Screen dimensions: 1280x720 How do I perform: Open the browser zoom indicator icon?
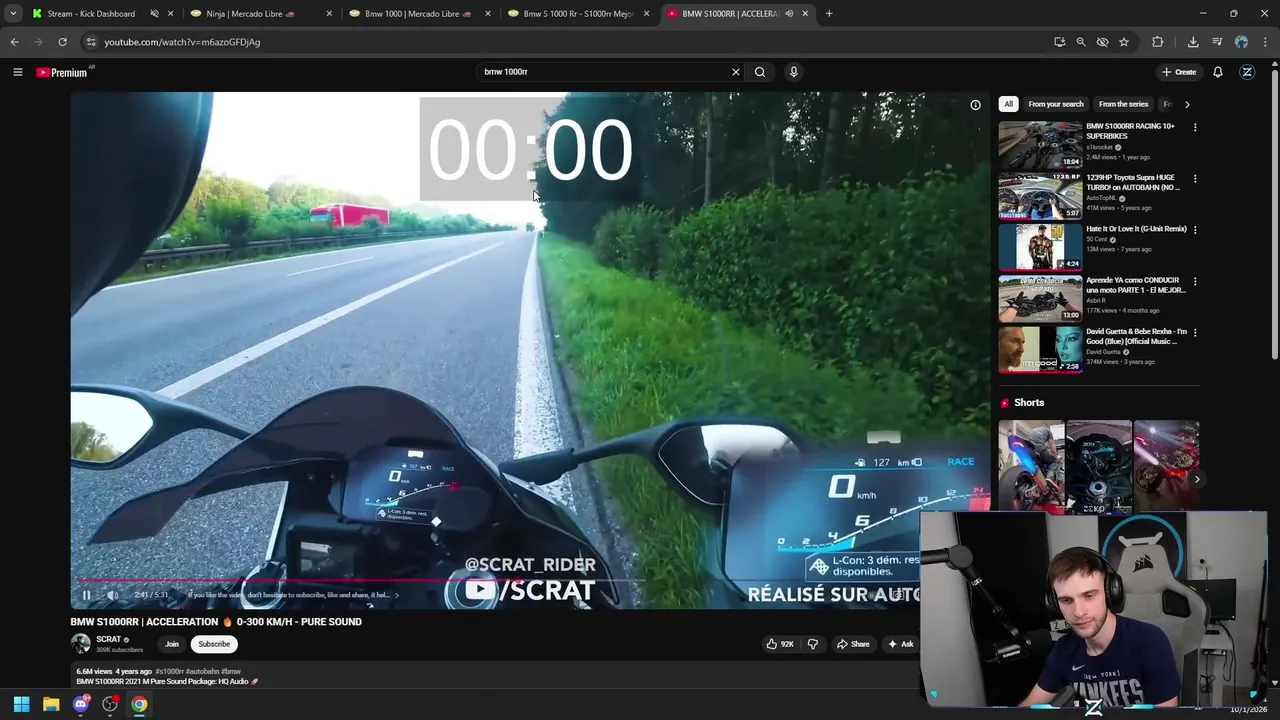coord(1081,42)
